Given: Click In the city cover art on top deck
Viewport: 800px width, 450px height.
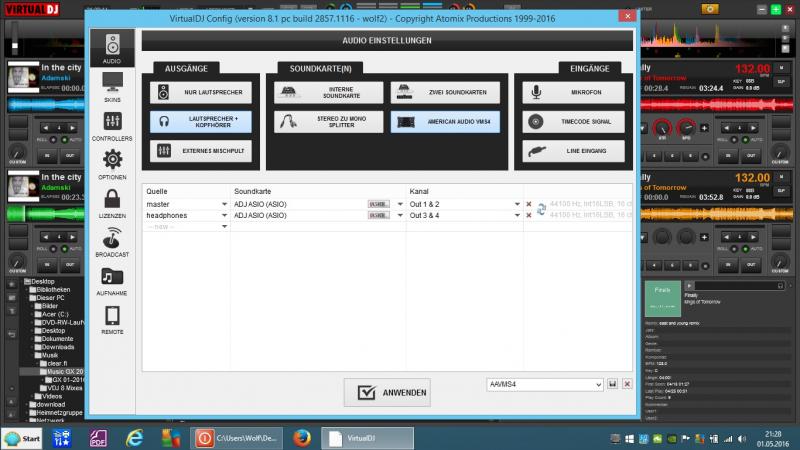Looking at the screenshot, I should pos(23,77).
